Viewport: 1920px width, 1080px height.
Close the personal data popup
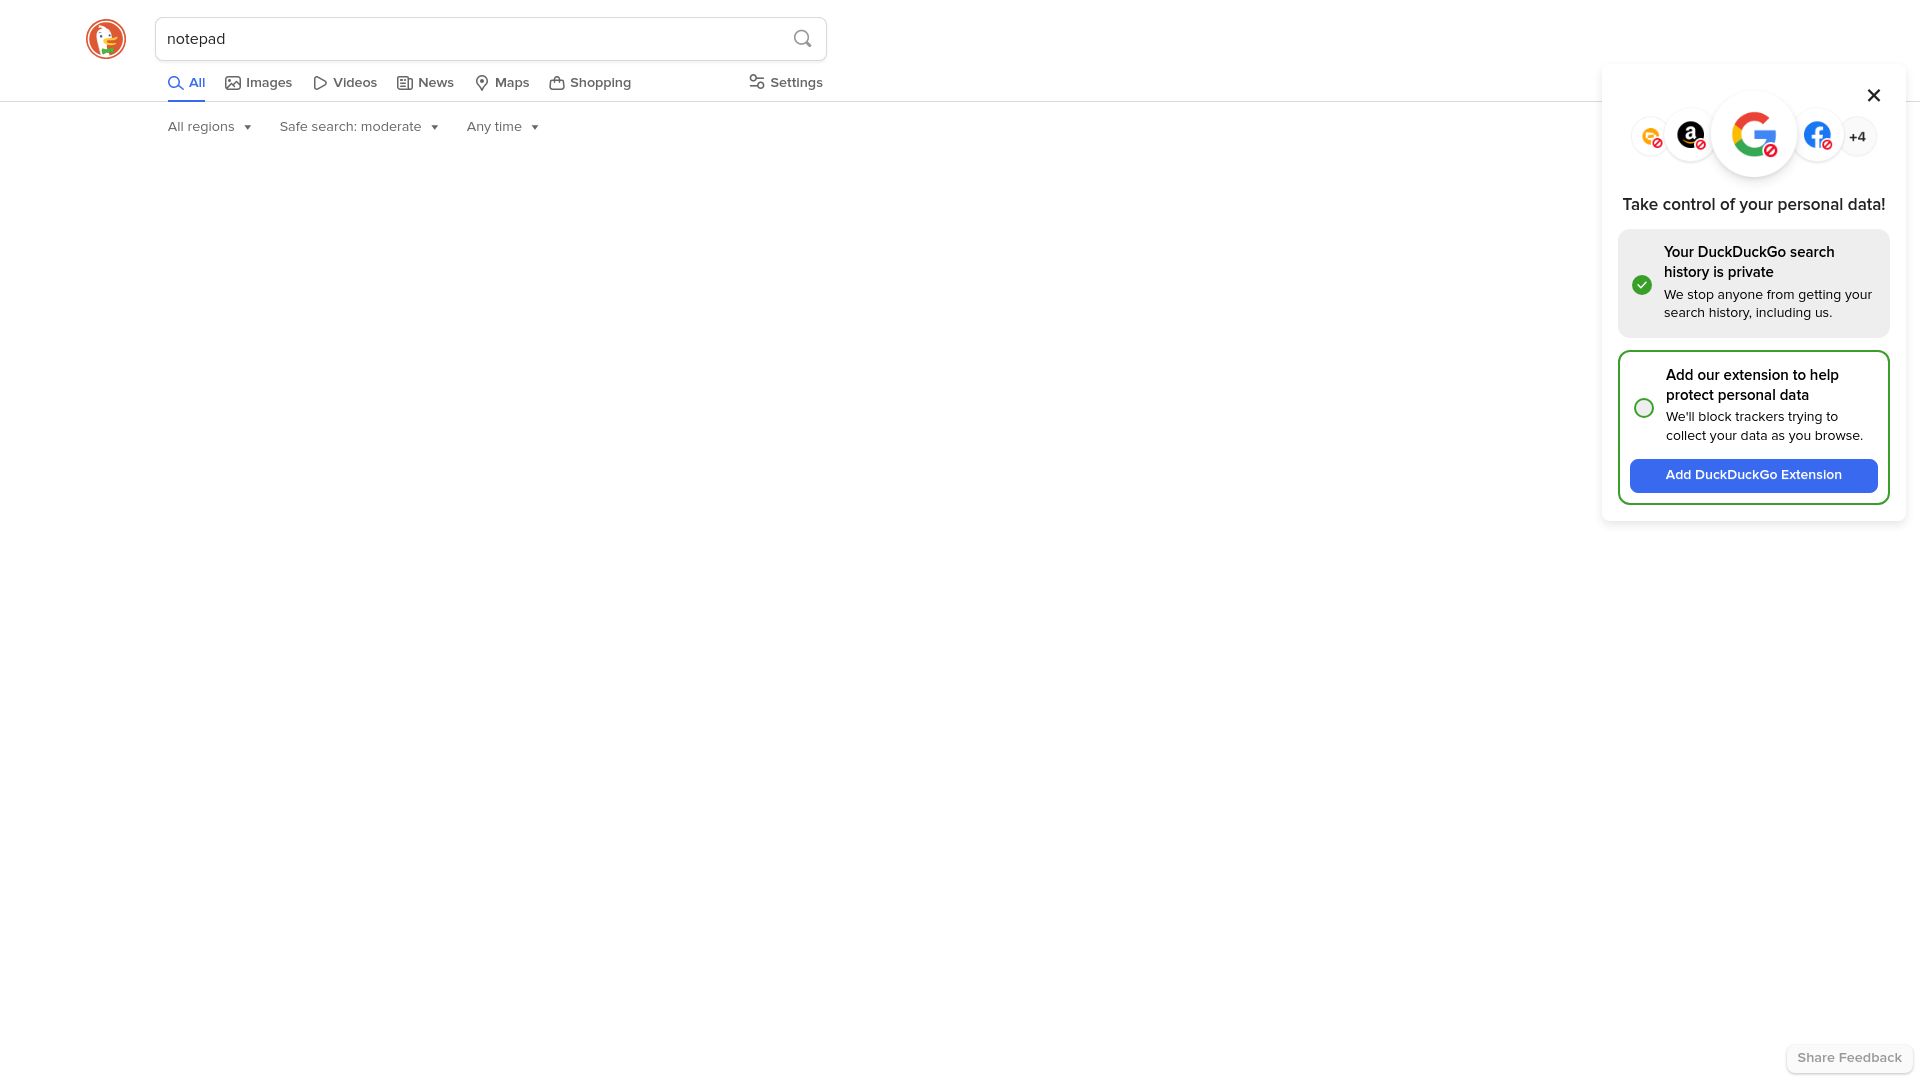pos(1874,95)
